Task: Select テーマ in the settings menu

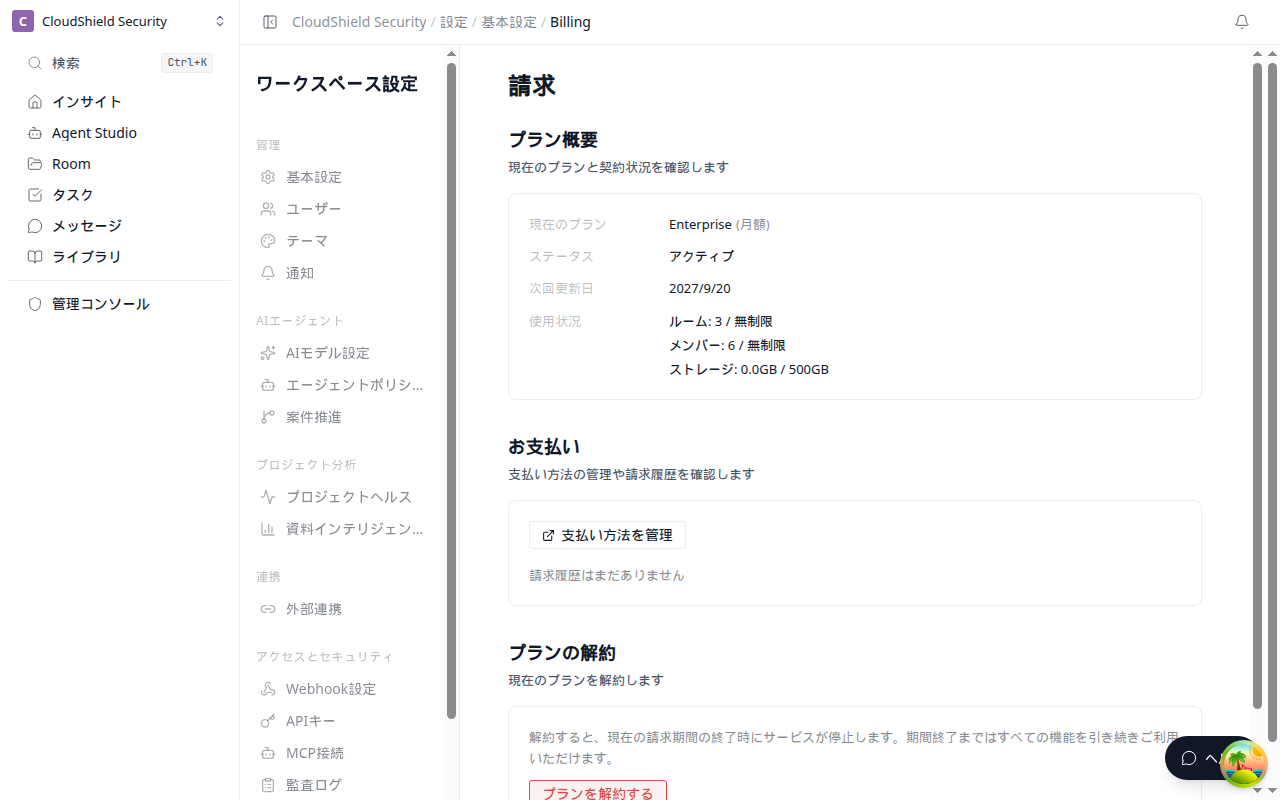Action: tap(342, 241)
